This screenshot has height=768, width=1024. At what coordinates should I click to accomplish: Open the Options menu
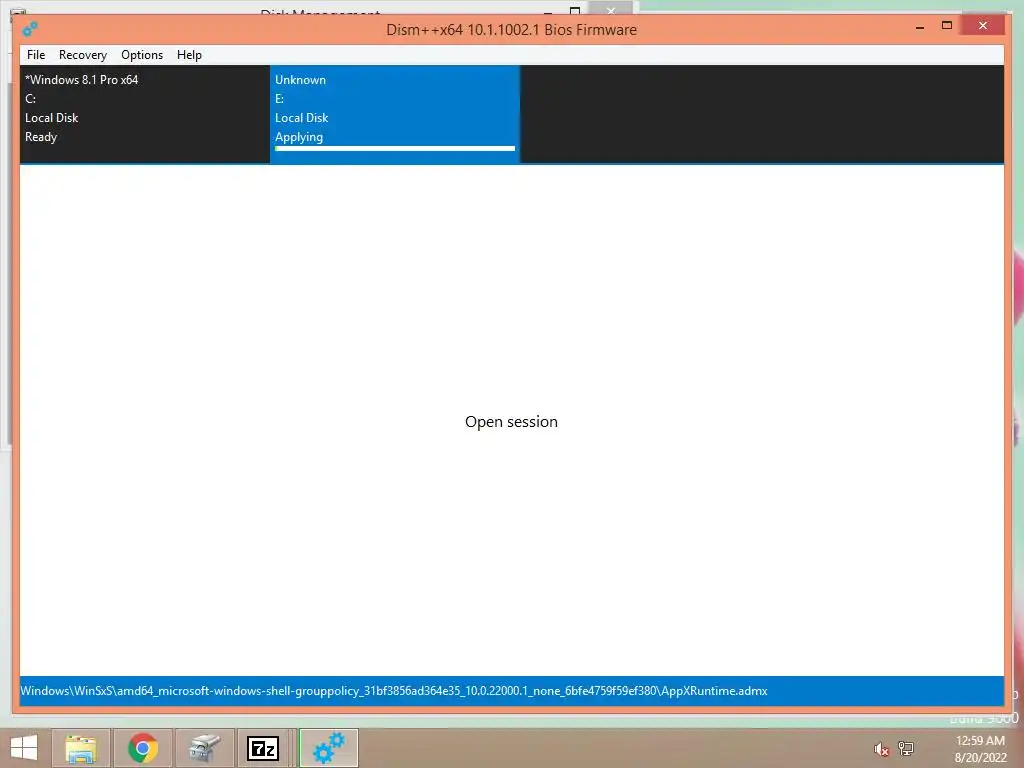[x=142, y=55]
